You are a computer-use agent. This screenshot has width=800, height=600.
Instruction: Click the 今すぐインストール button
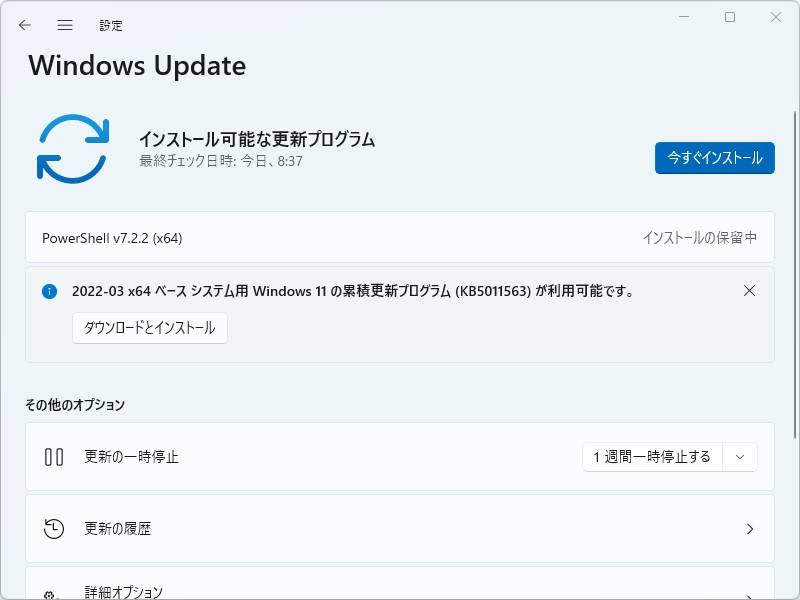tap(714, 158)
